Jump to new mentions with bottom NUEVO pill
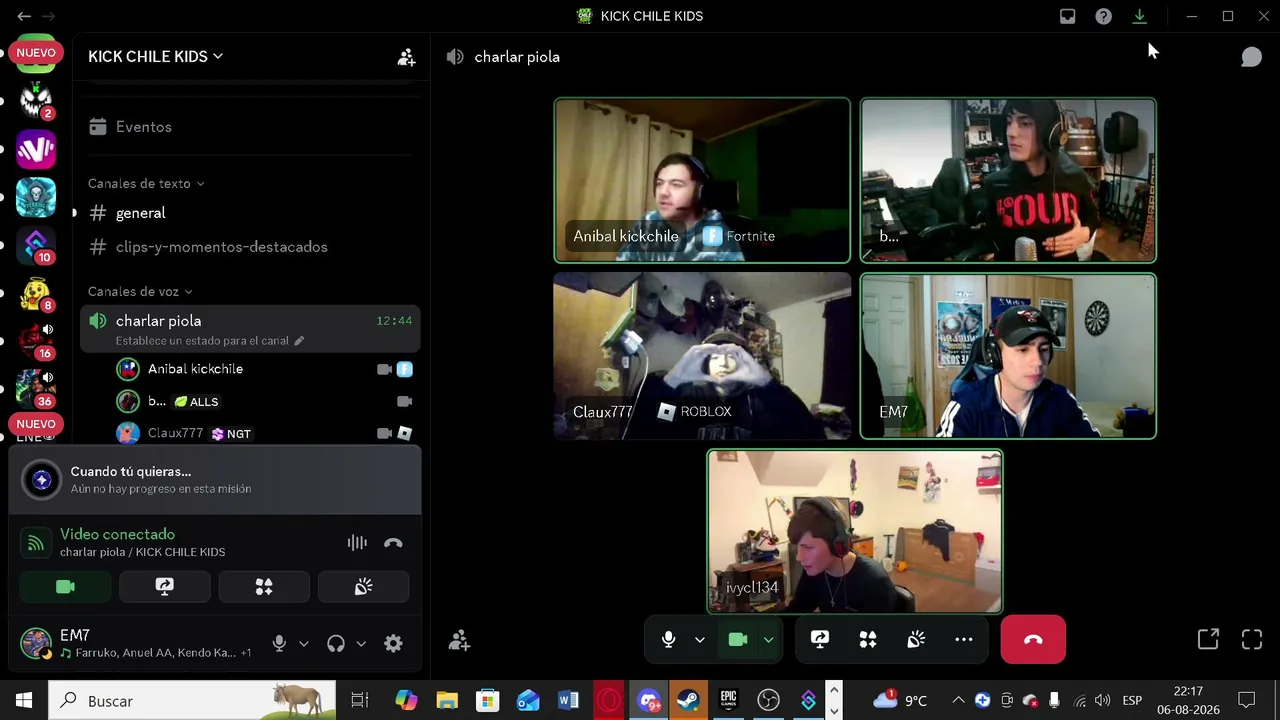 [x=36, y=424]
